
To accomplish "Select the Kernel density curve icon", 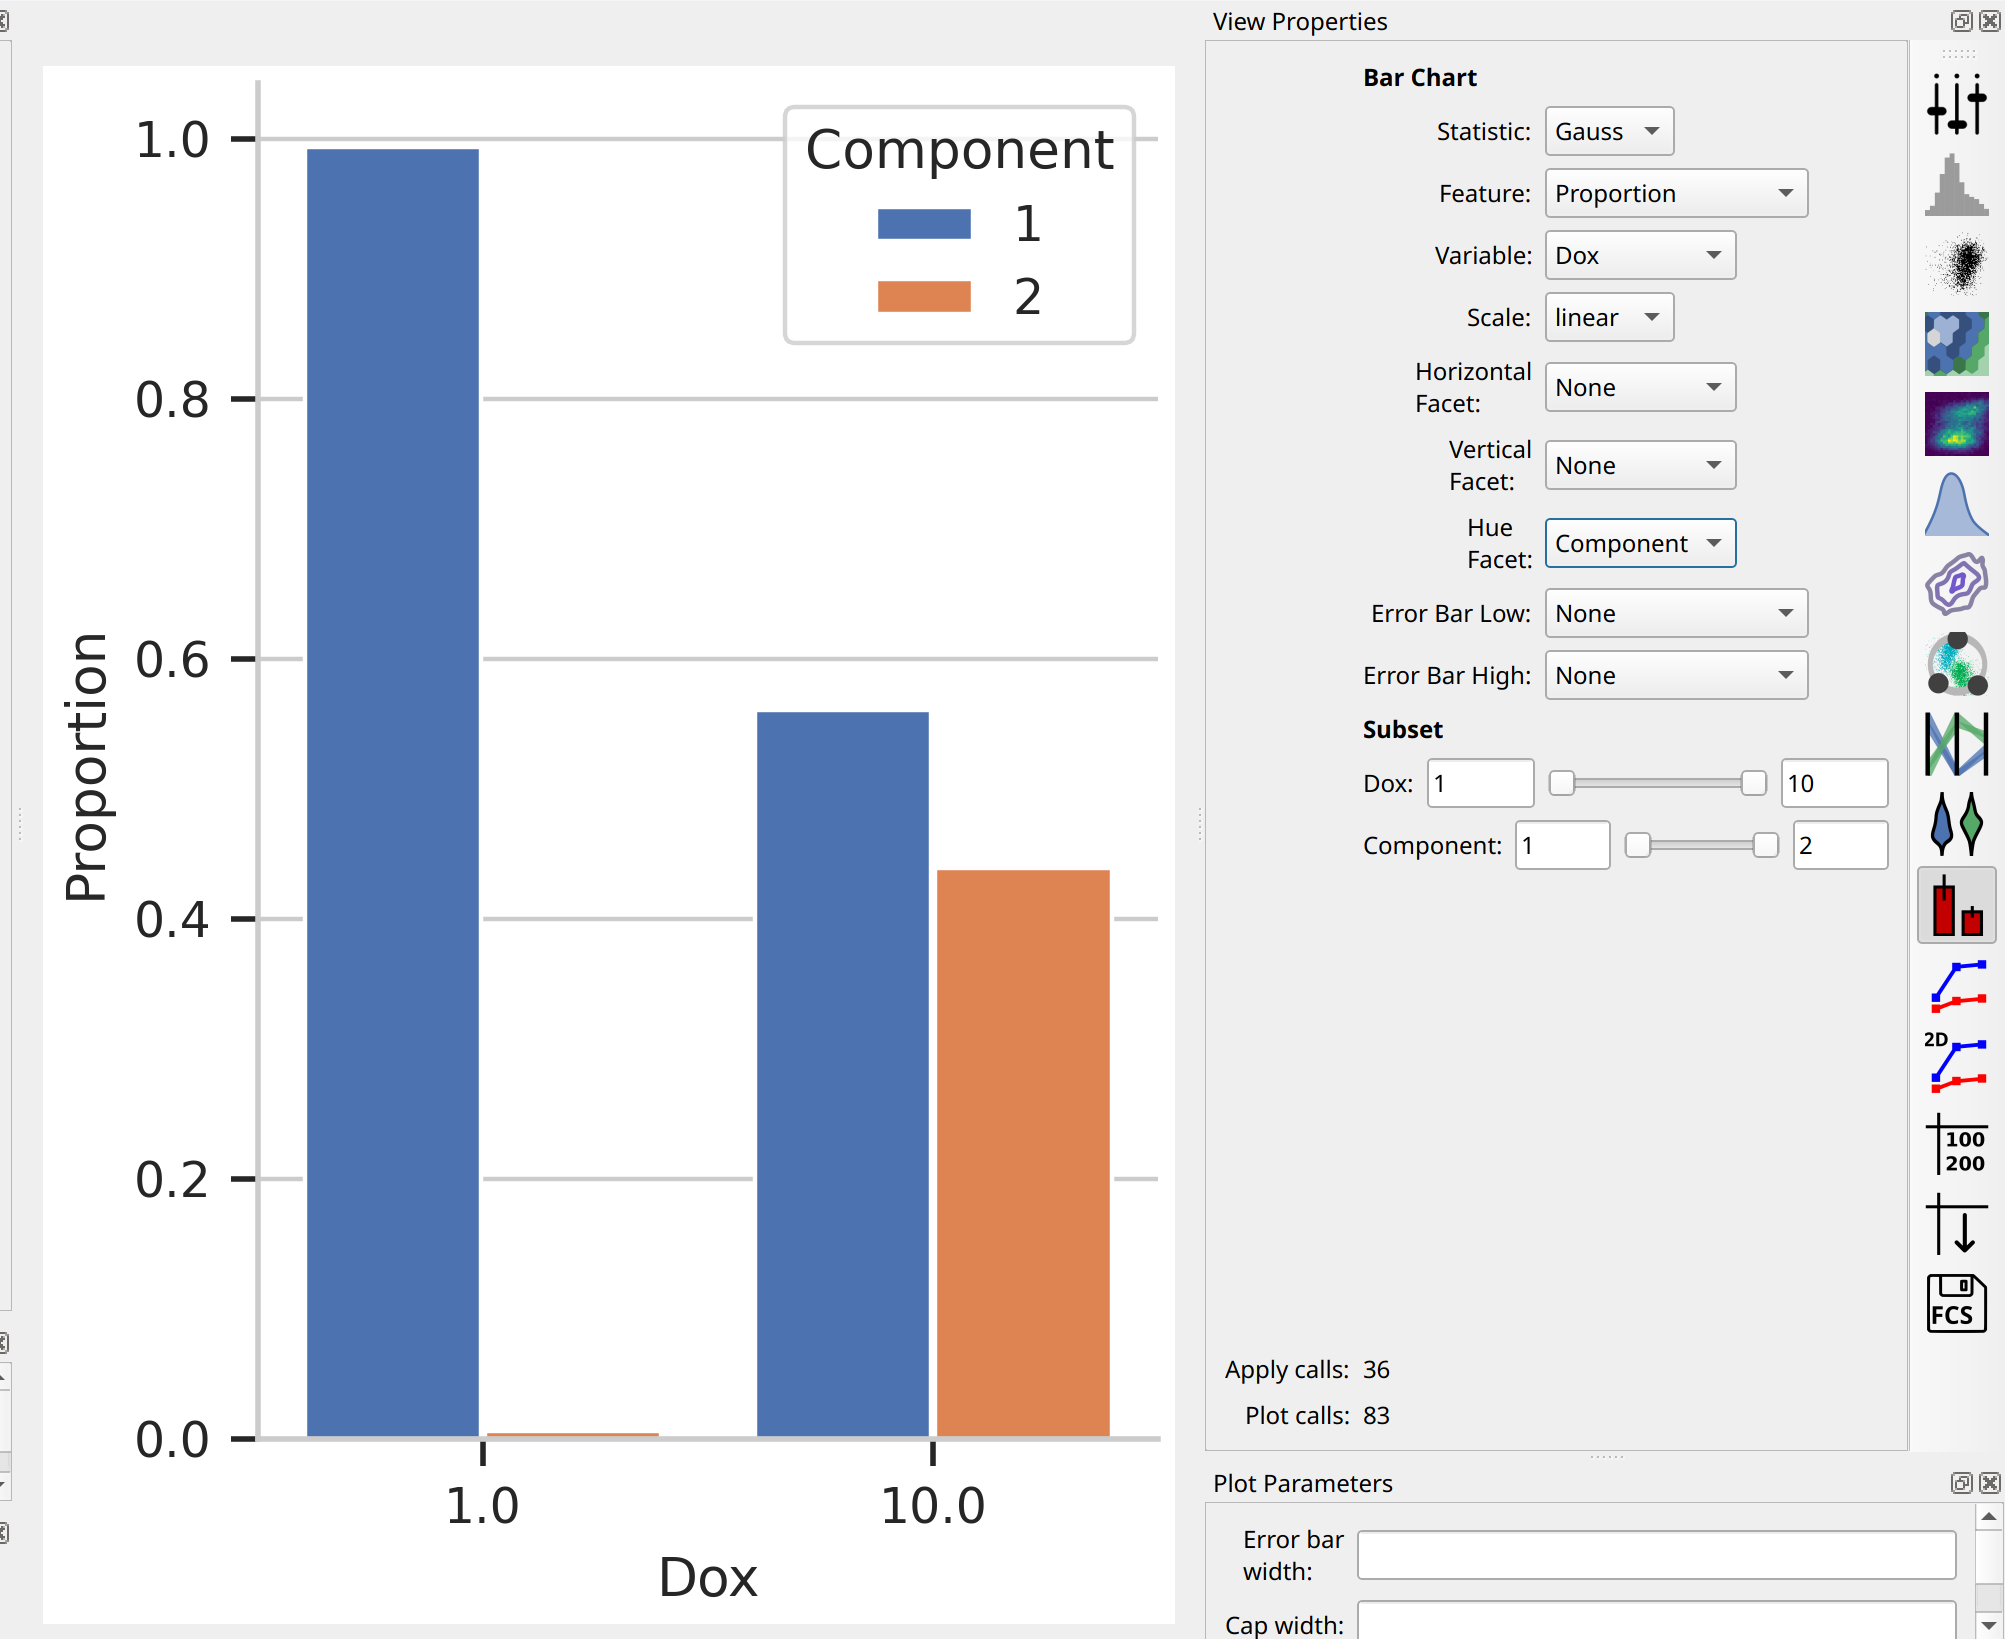I will tap(1956, 504).
